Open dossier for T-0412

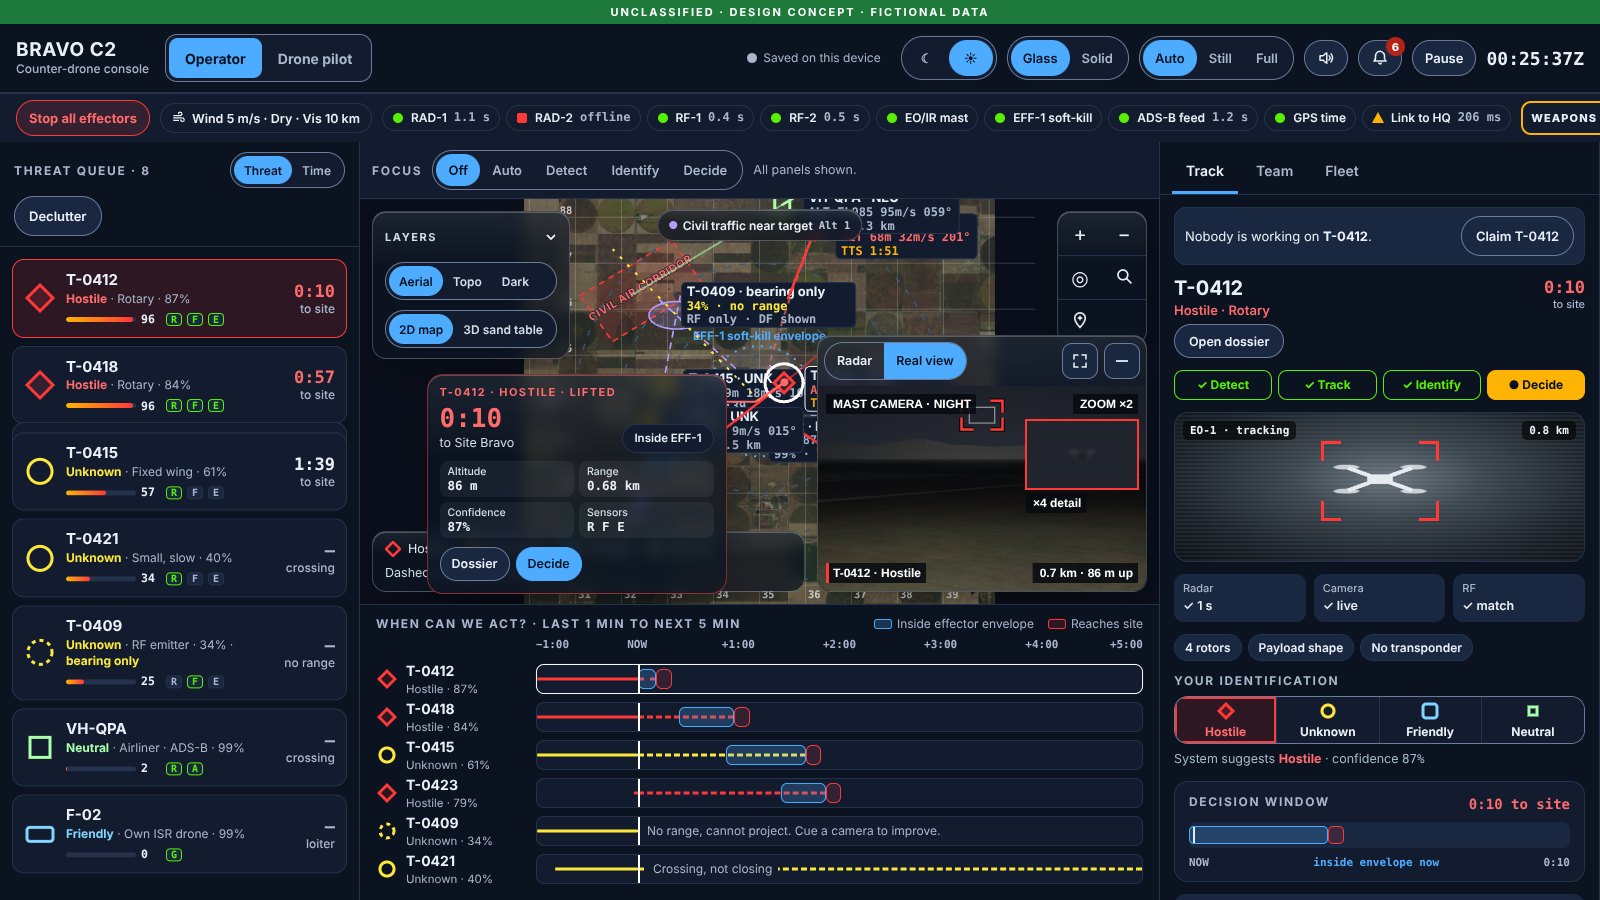click(x=1229, y=341)
